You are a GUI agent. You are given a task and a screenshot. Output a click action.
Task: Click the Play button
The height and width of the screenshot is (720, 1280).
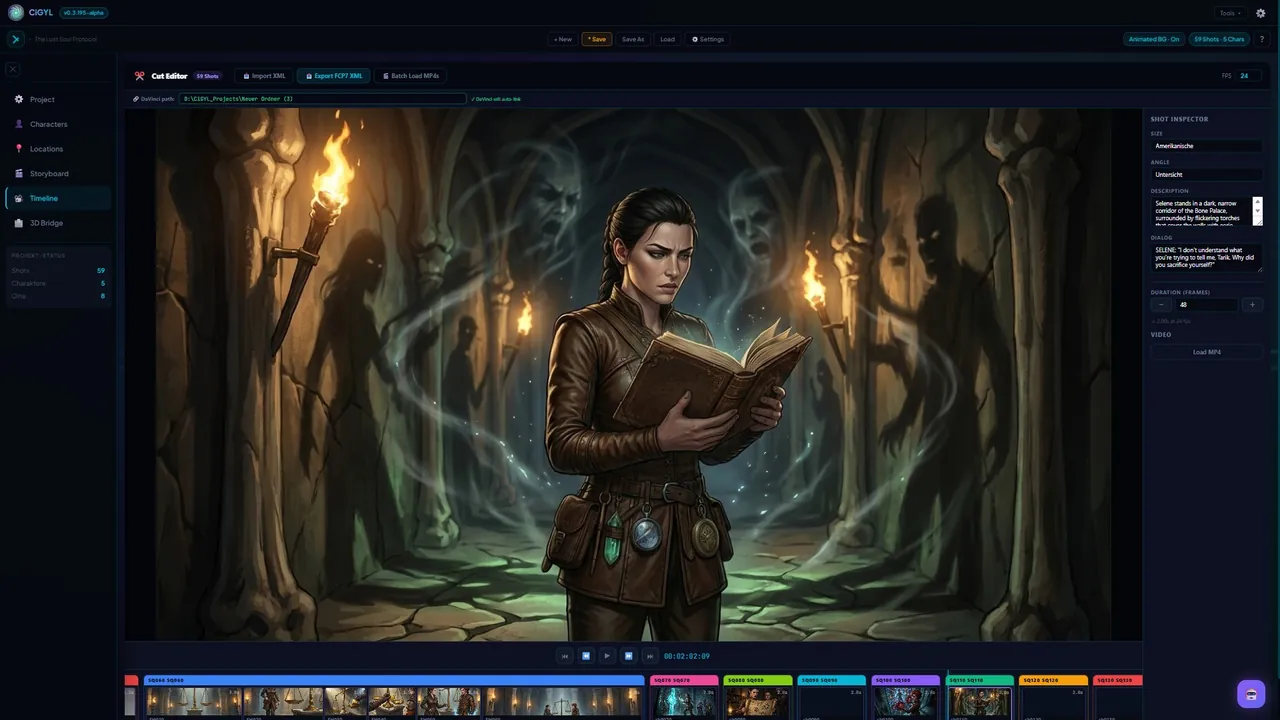607,656
